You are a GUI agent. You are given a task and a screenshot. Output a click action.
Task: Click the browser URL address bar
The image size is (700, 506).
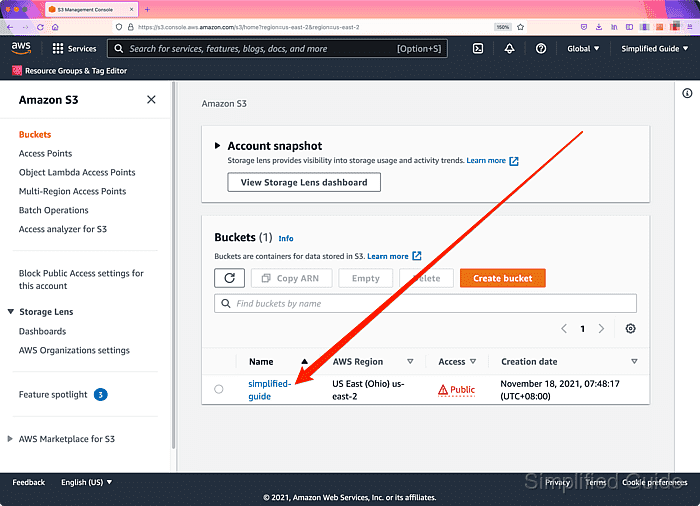[x=312, y=27]
